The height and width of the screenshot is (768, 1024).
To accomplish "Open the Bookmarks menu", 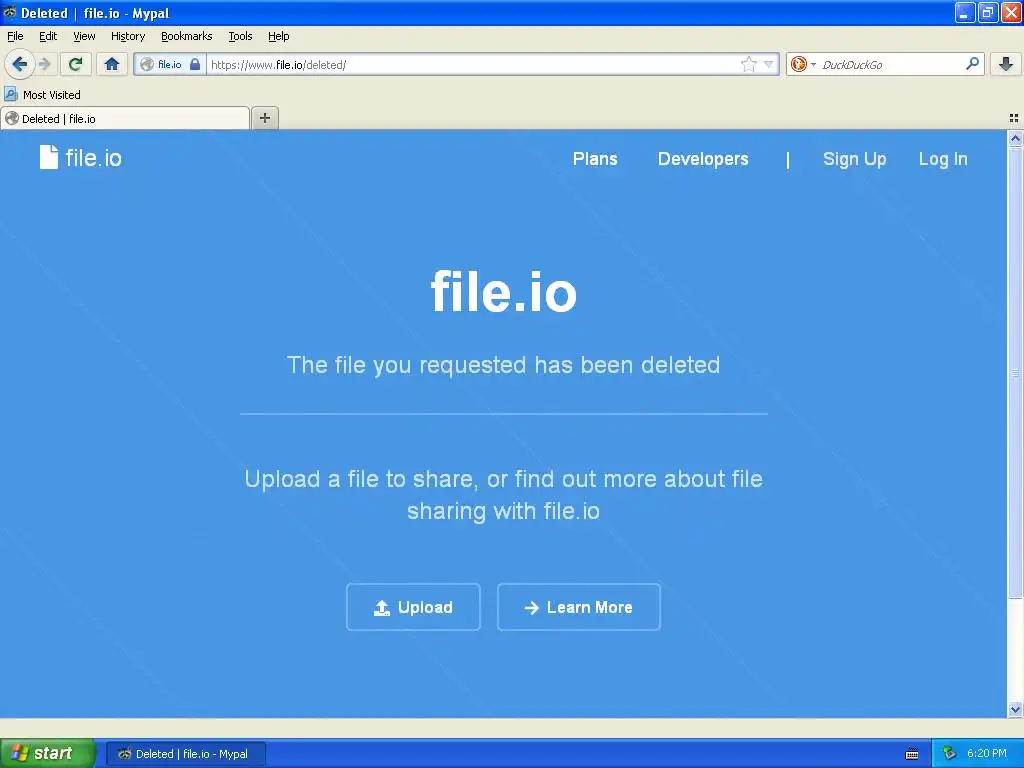I will coord(187,36).
